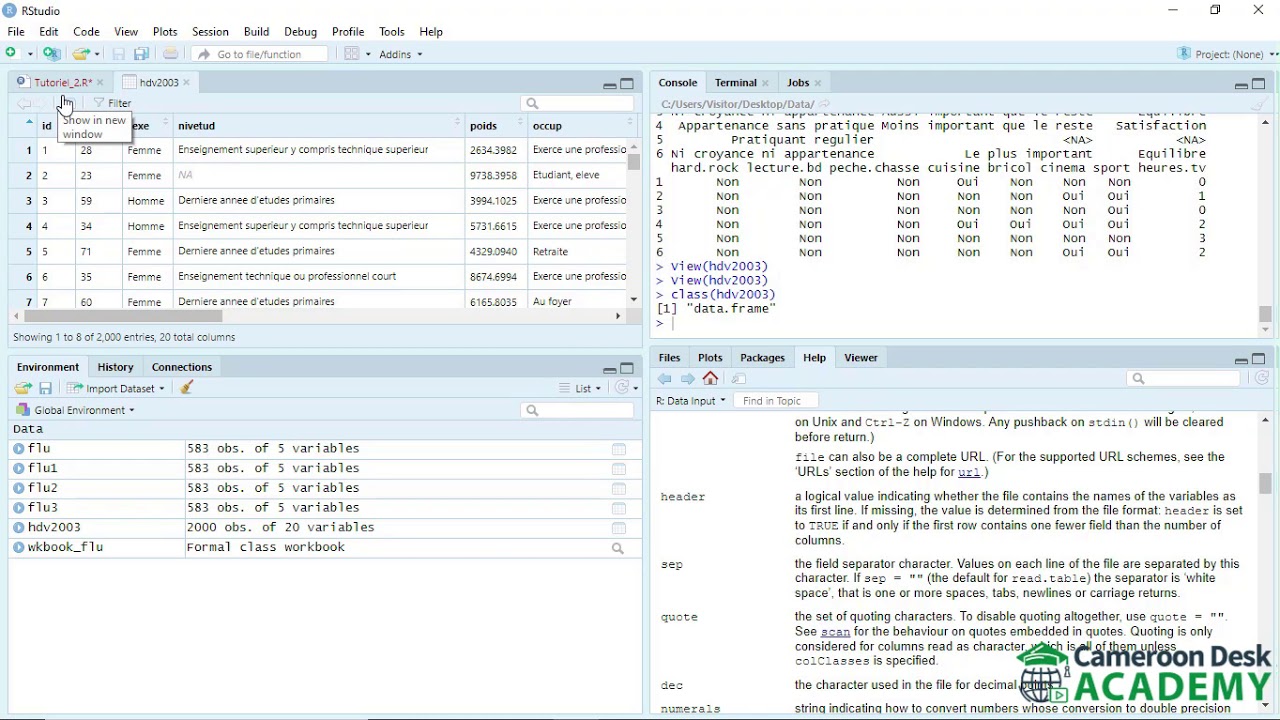
Task: Expand the hdv2003 data frame entry
Action: pos(19,528)
